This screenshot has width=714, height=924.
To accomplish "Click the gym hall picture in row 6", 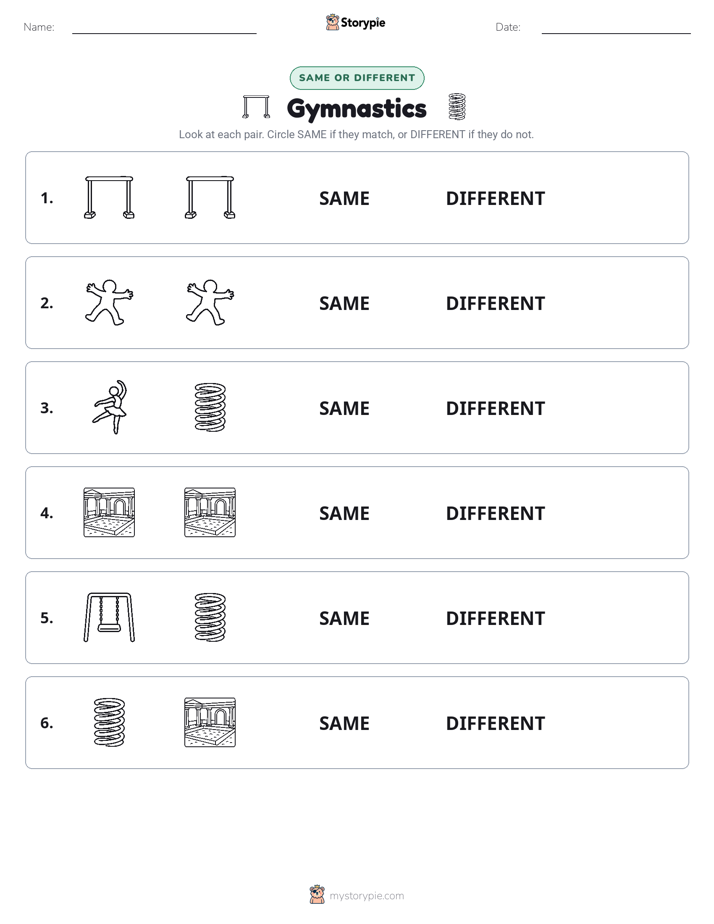I will click(x=210, y=722).
